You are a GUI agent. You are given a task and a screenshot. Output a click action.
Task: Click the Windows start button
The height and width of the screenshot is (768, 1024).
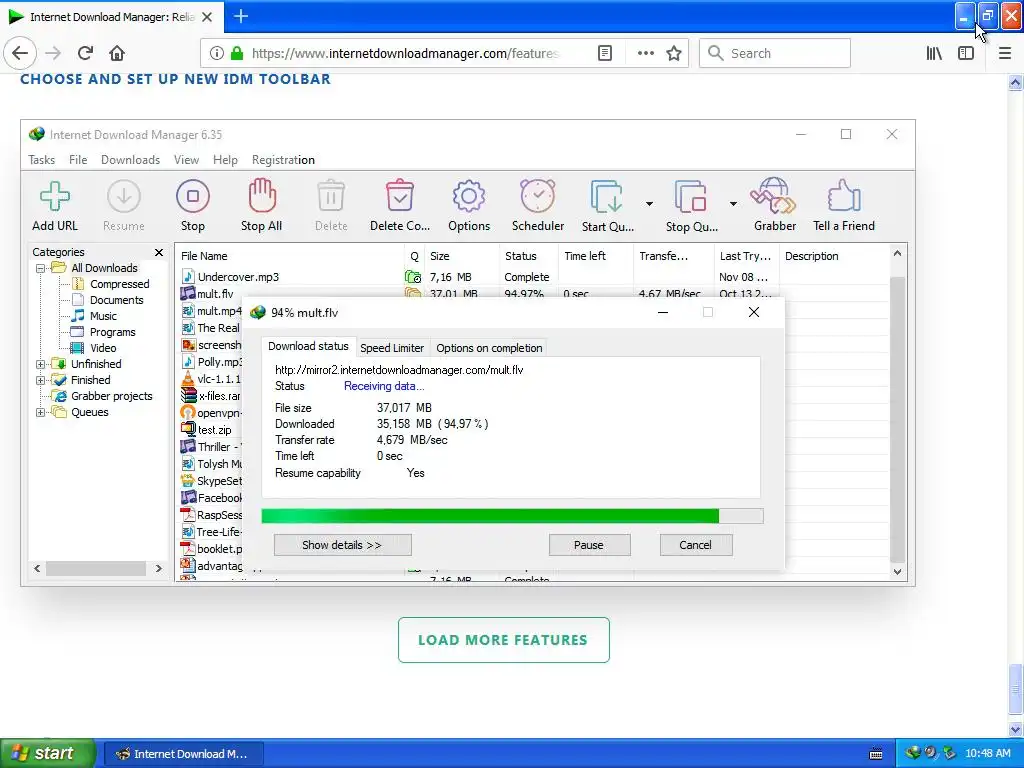[x=47, y=753]
